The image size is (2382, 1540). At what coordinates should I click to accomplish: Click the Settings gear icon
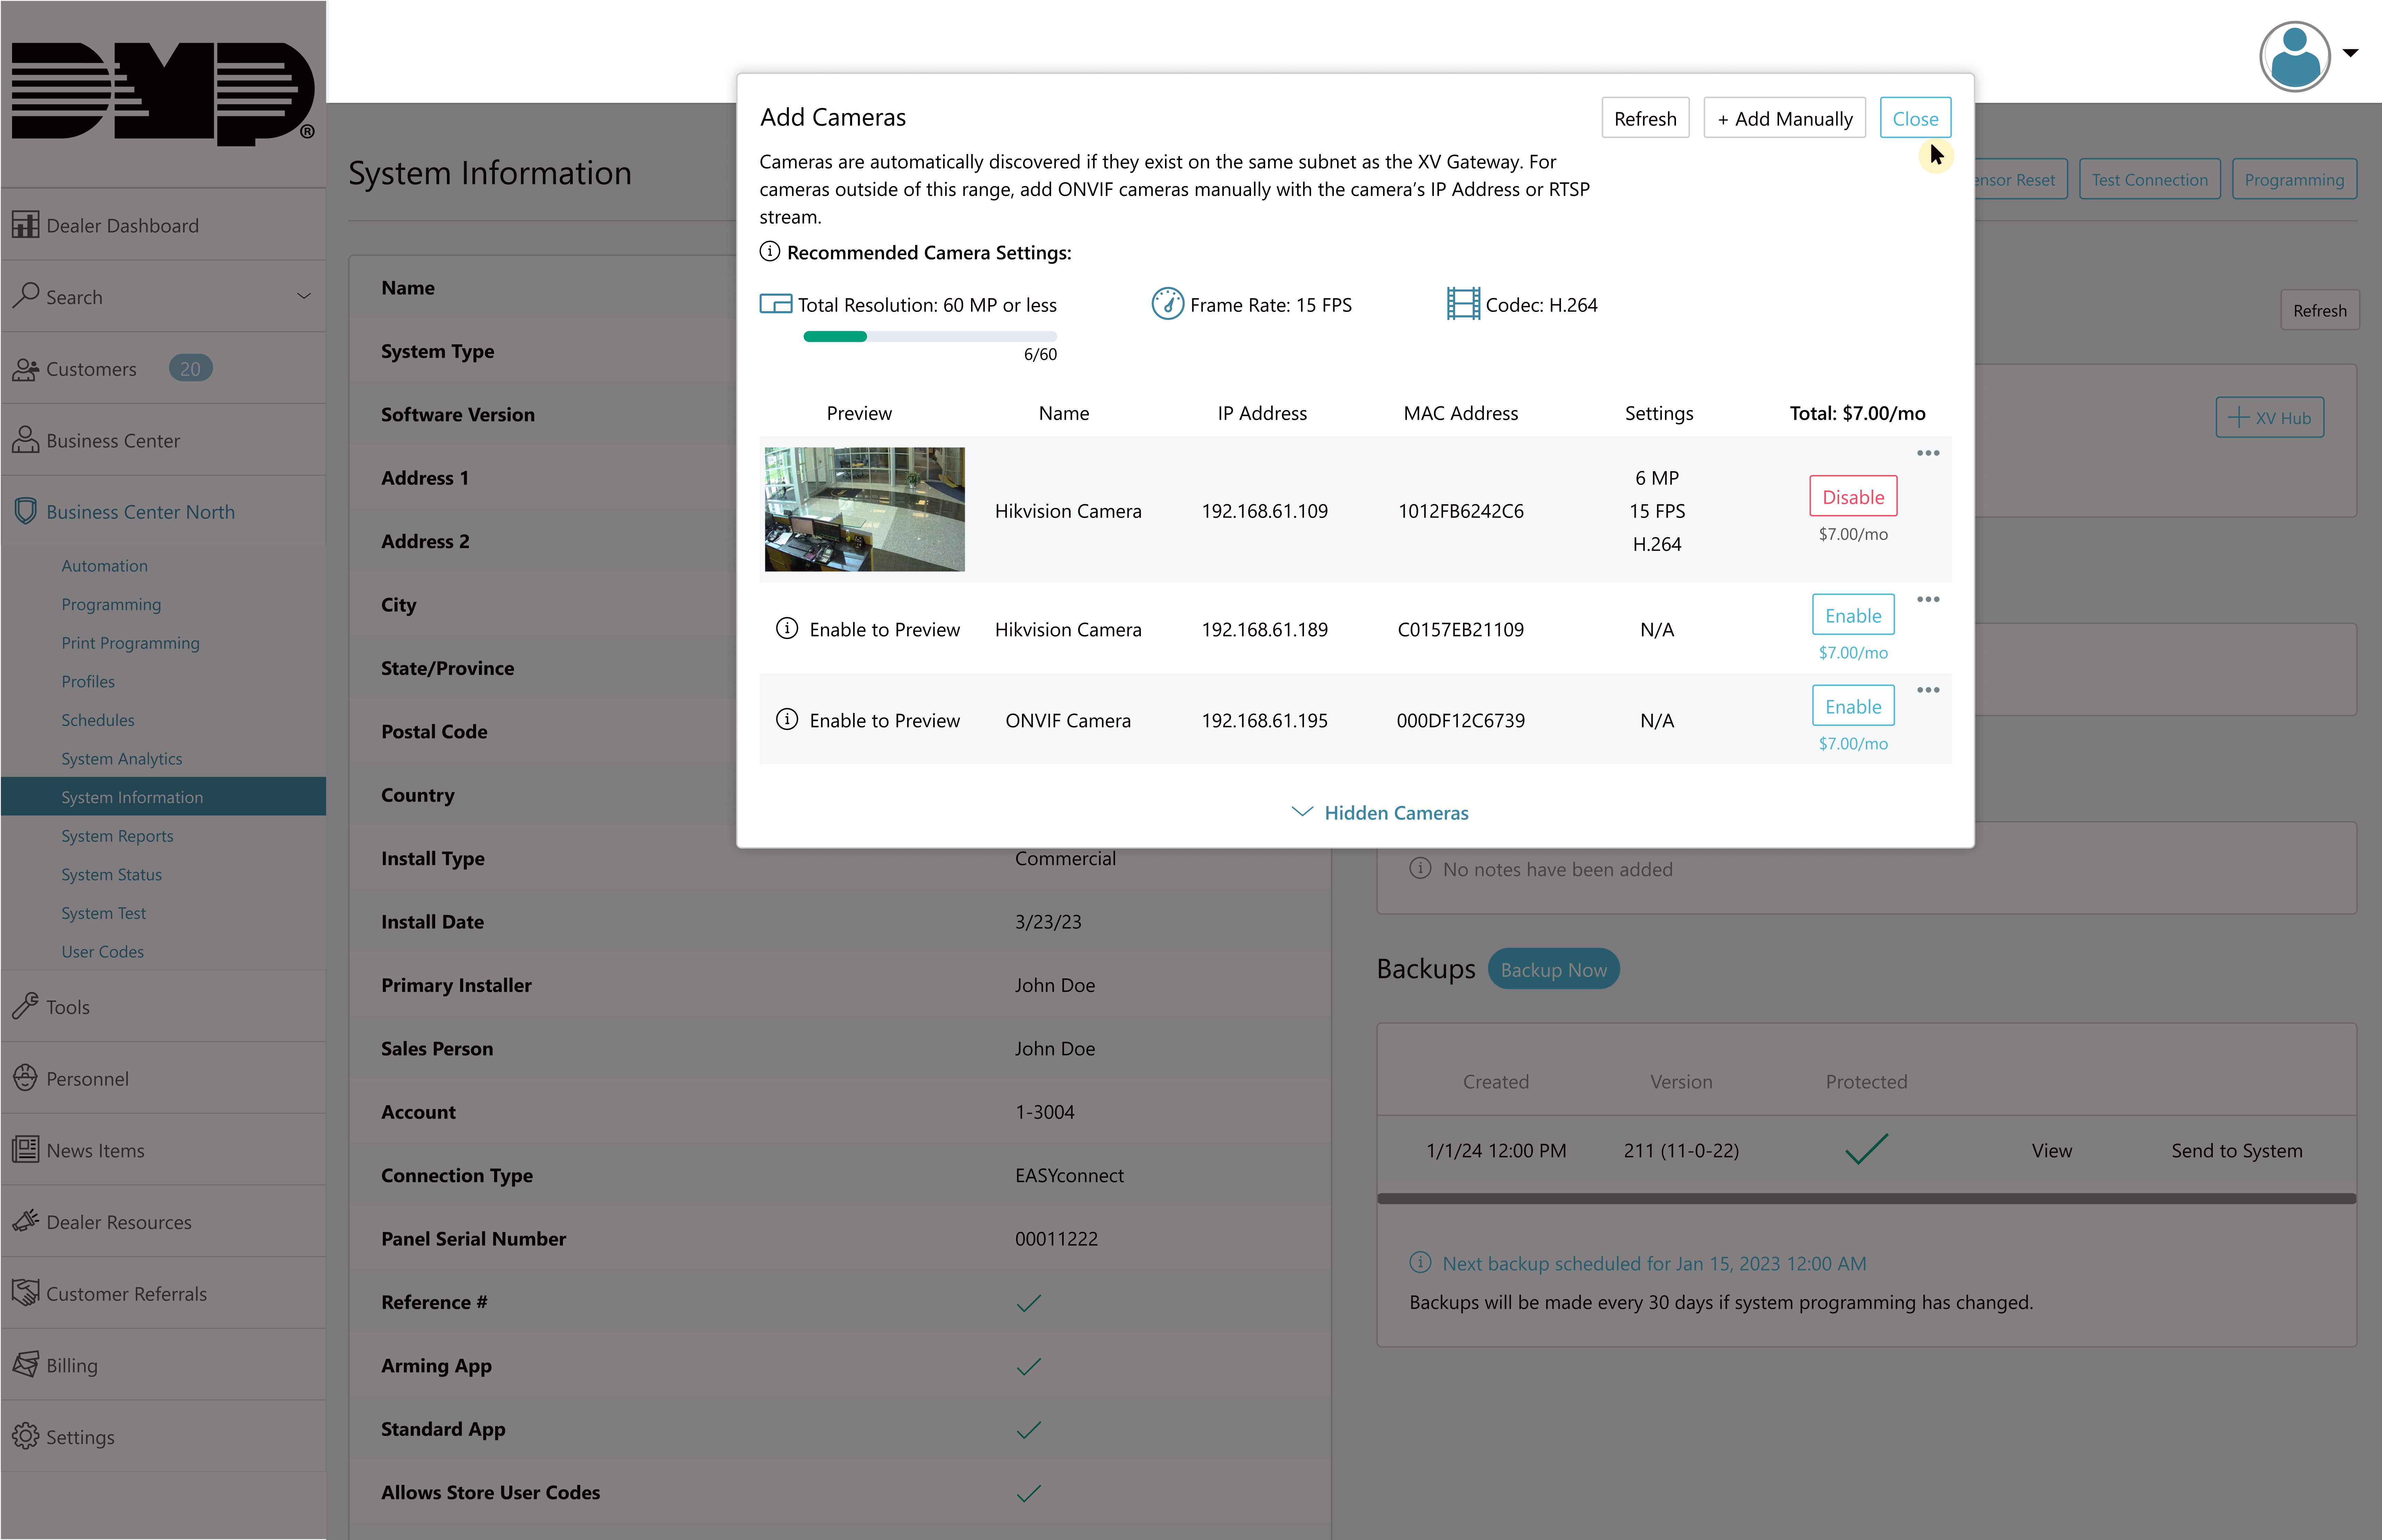[25, 1436]
